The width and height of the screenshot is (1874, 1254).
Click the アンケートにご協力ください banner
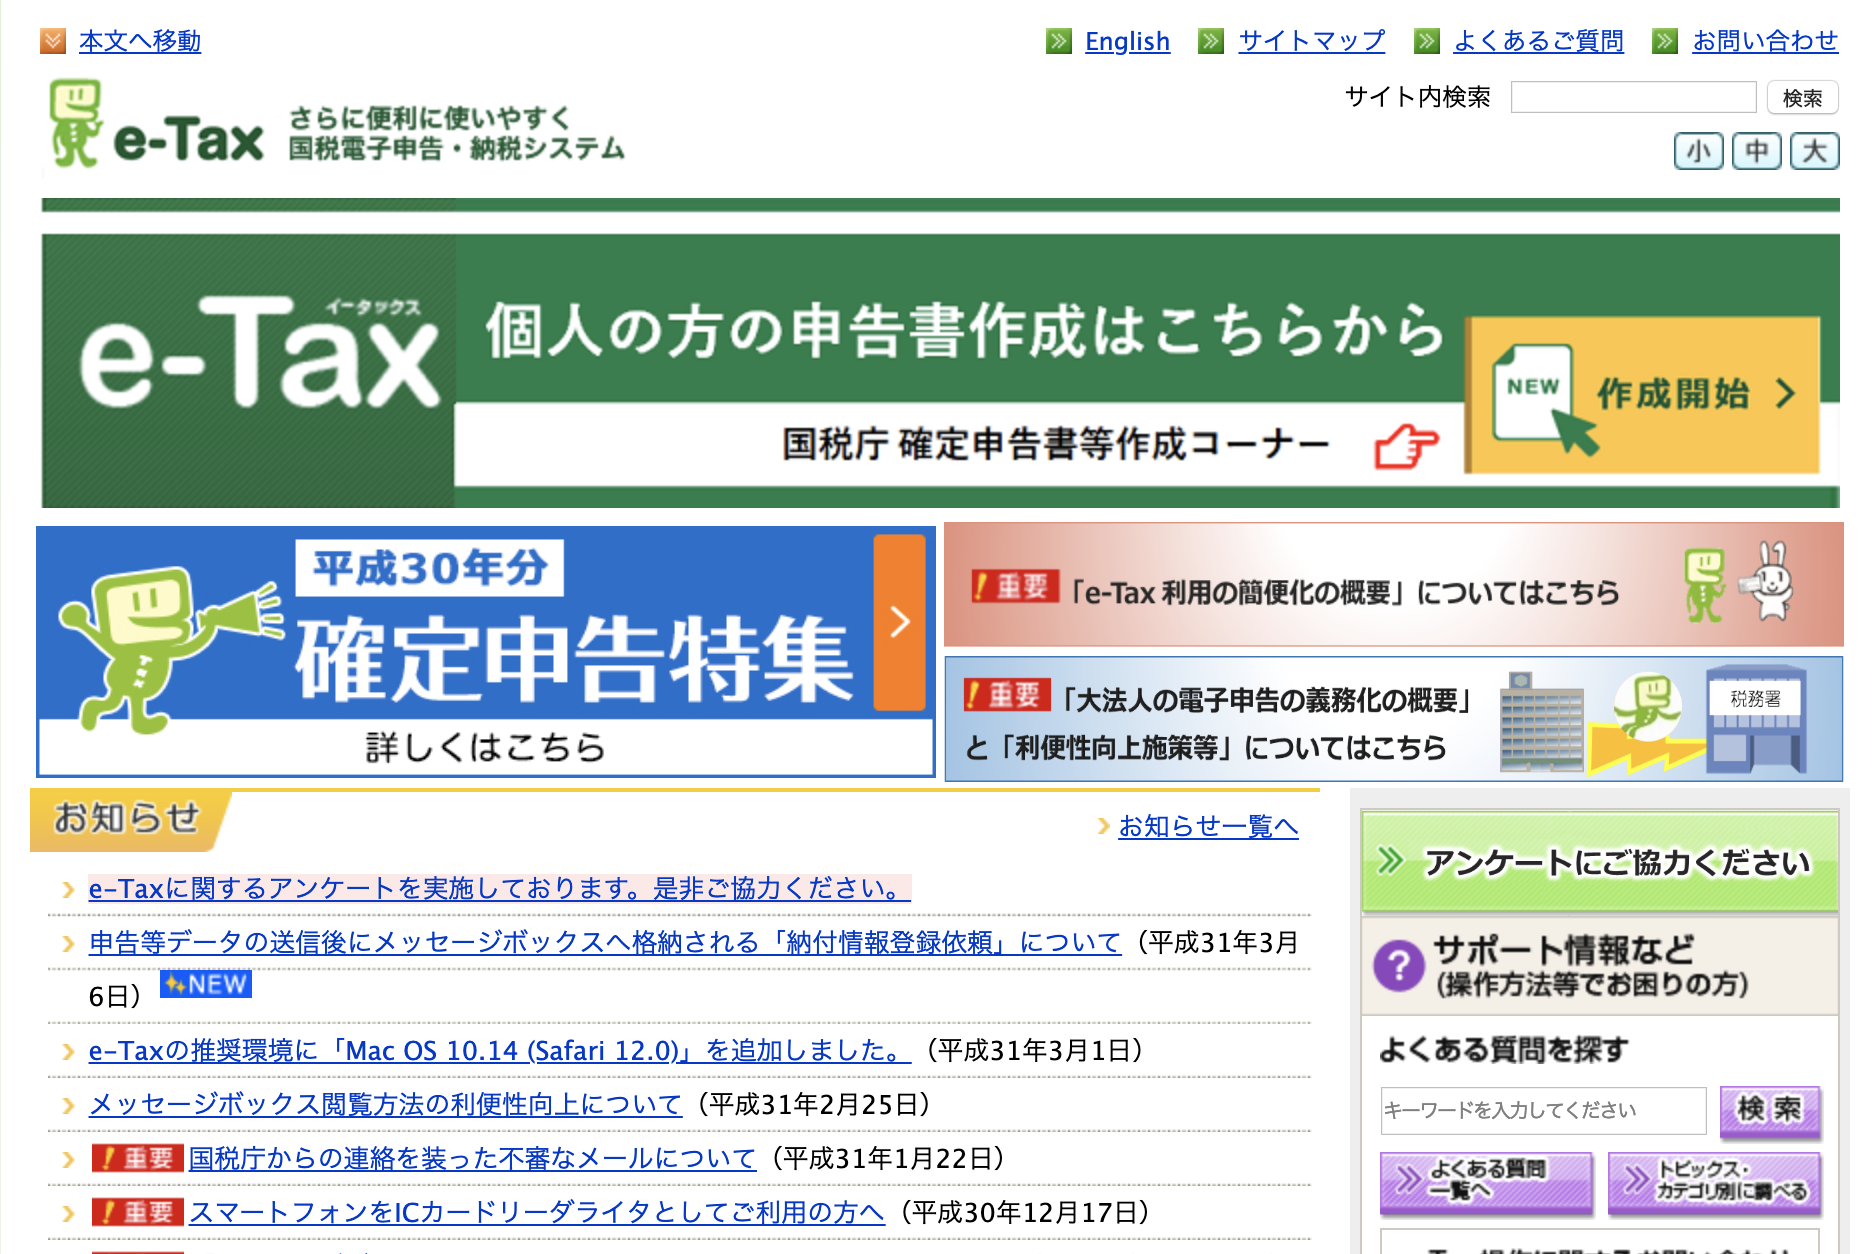point(1600,861)
